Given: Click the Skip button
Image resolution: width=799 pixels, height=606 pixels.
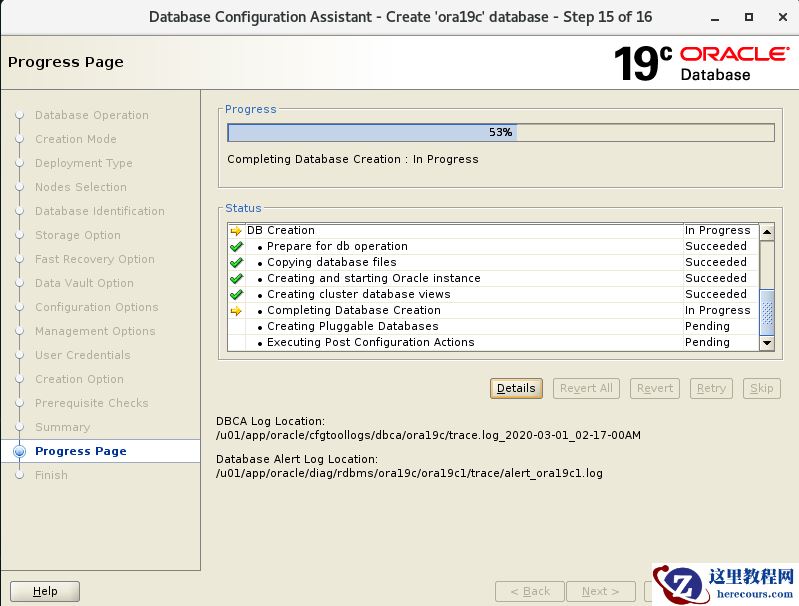Looking at the screenshot, I should (x=761, y=388).
